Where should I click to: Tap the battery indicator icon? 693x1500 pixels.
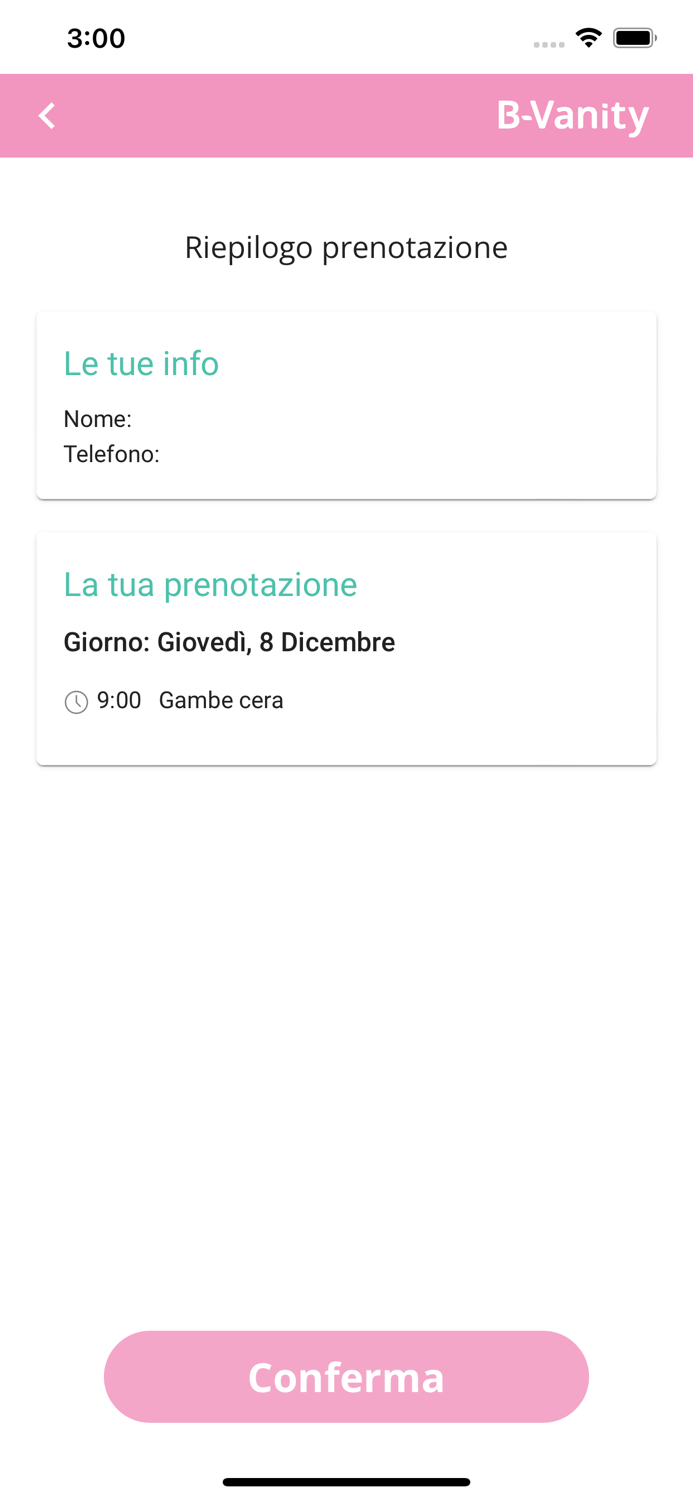click(x=634, y=38)
